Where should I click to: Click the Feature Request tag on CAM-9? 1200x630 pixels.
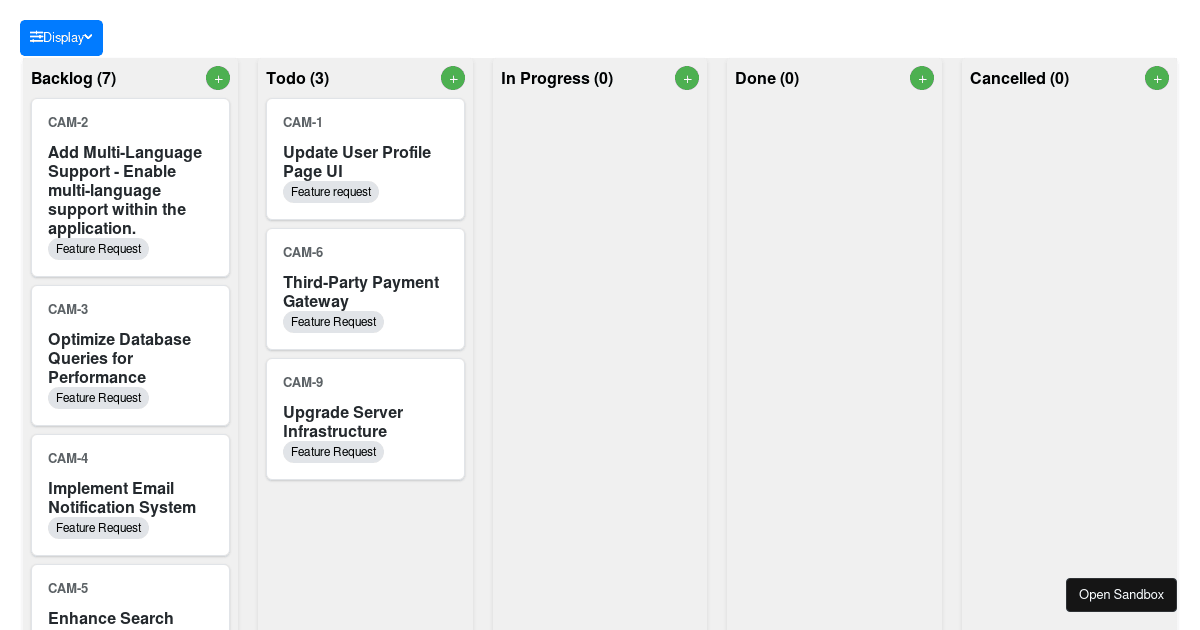pyautogui.click(x=334, y=452)
